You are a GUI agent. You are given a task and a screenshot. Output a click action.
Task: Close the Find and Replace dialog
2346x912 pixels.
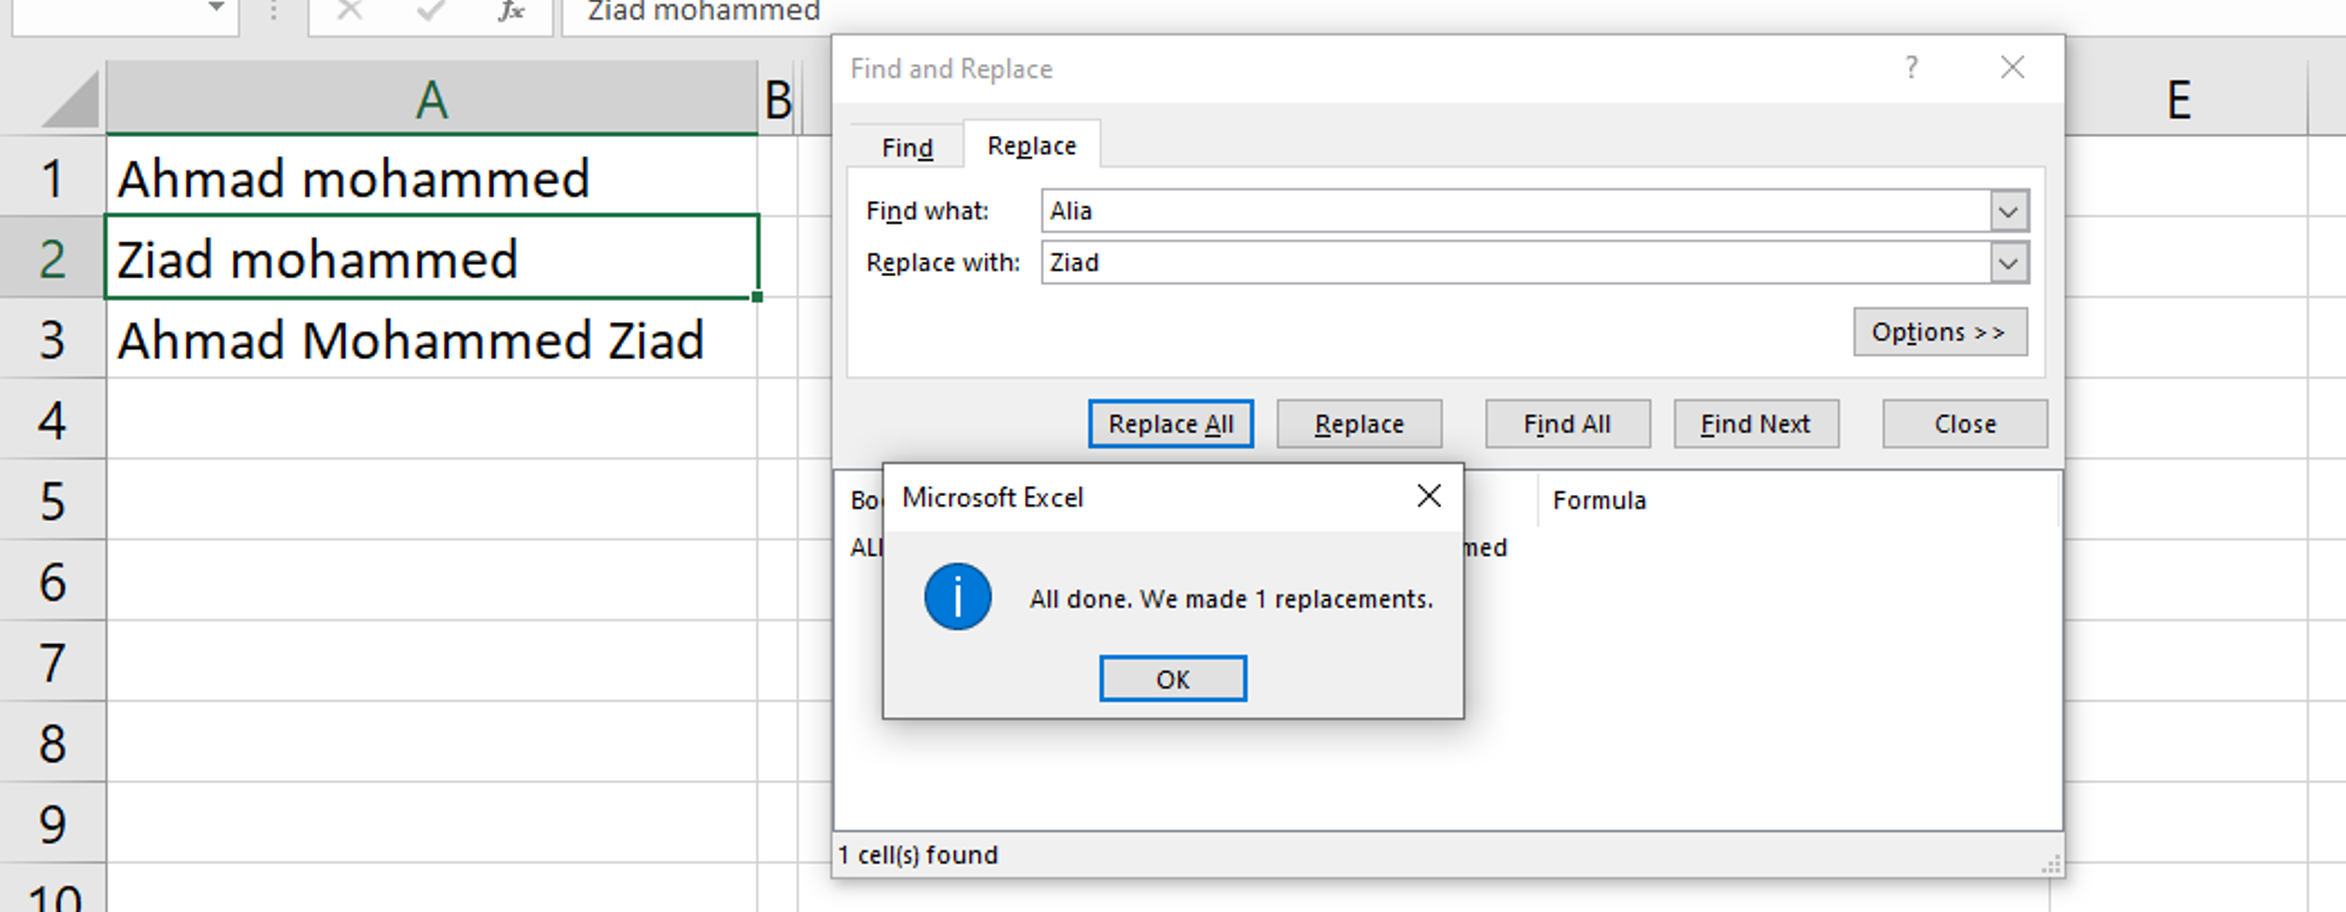coord(2012,68)
